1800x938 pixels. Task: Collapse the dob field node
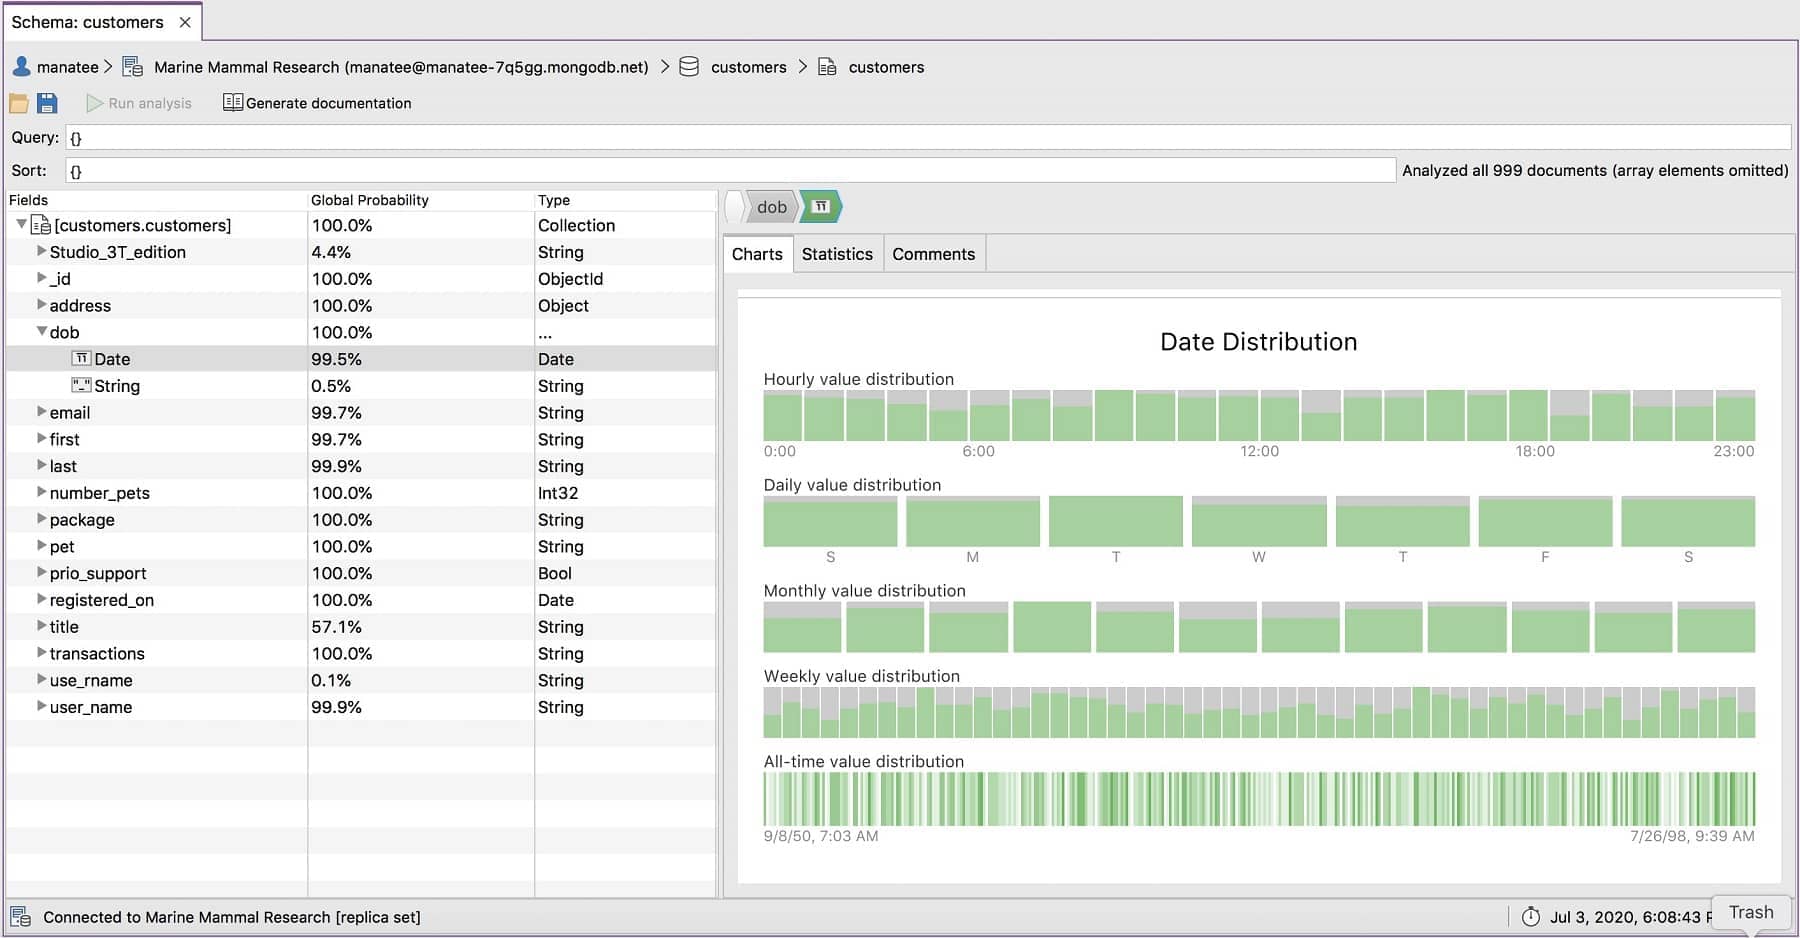click(x=42, y=331)
